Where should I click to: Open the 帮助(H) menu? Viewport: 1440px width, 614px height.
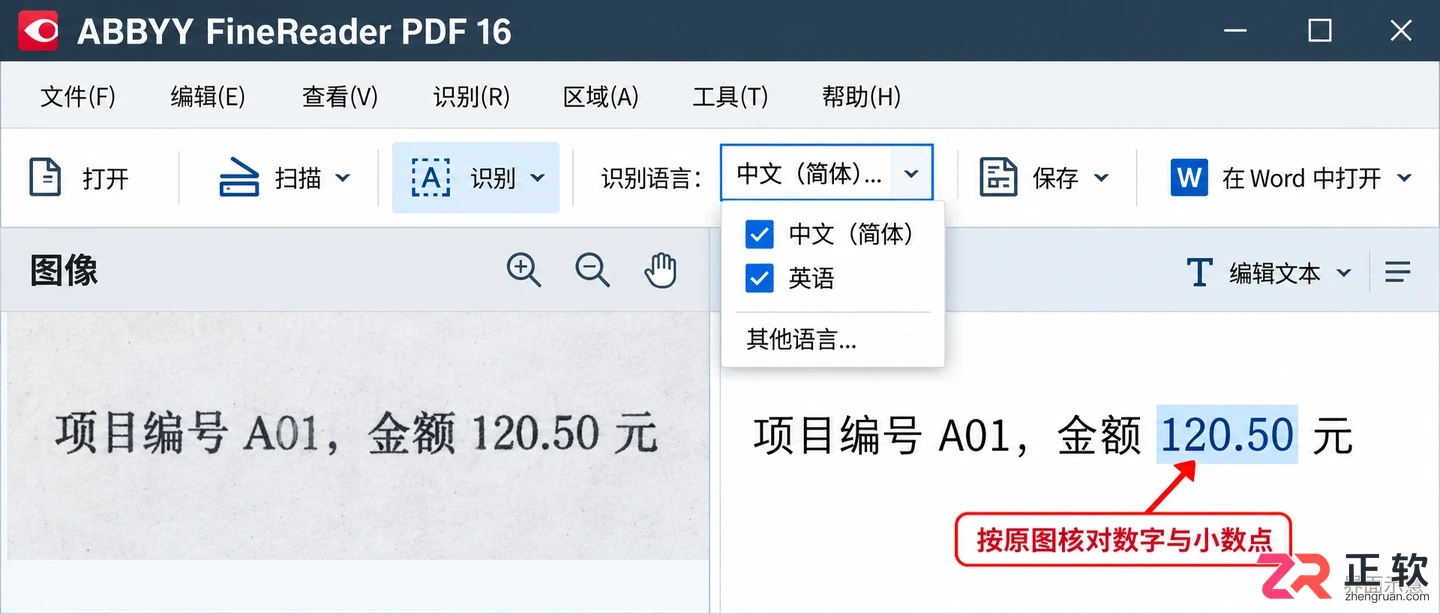[x=861, y=97]
